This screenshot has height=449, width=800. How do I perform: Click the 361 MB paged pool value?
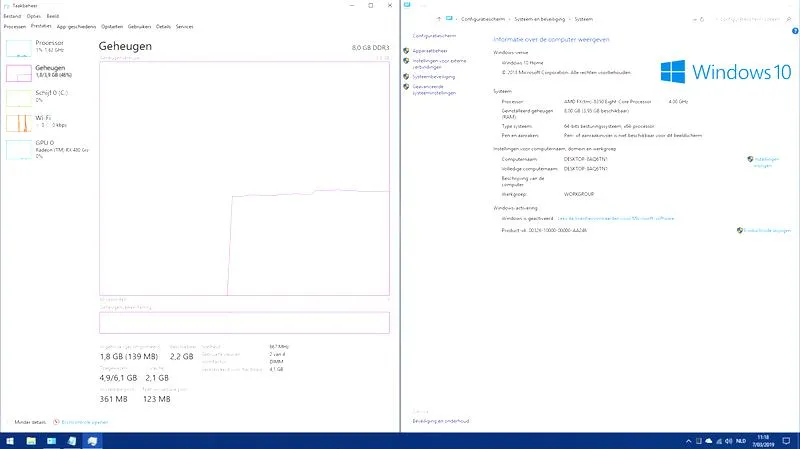click(x=113, y=399)
